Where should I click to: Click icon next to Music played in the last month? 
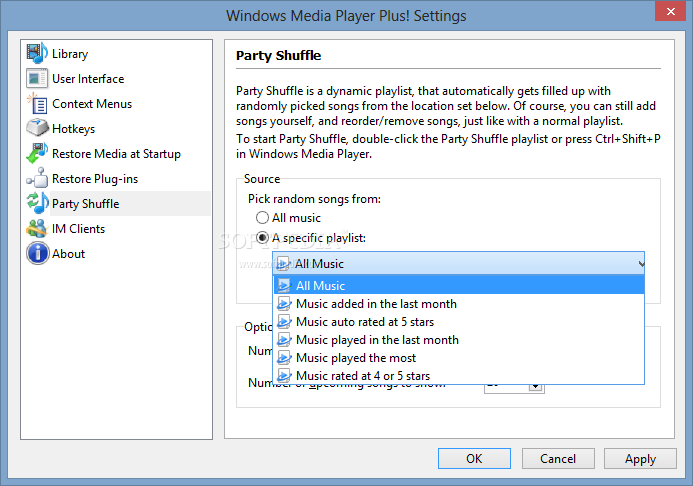(x=284, y=340)
